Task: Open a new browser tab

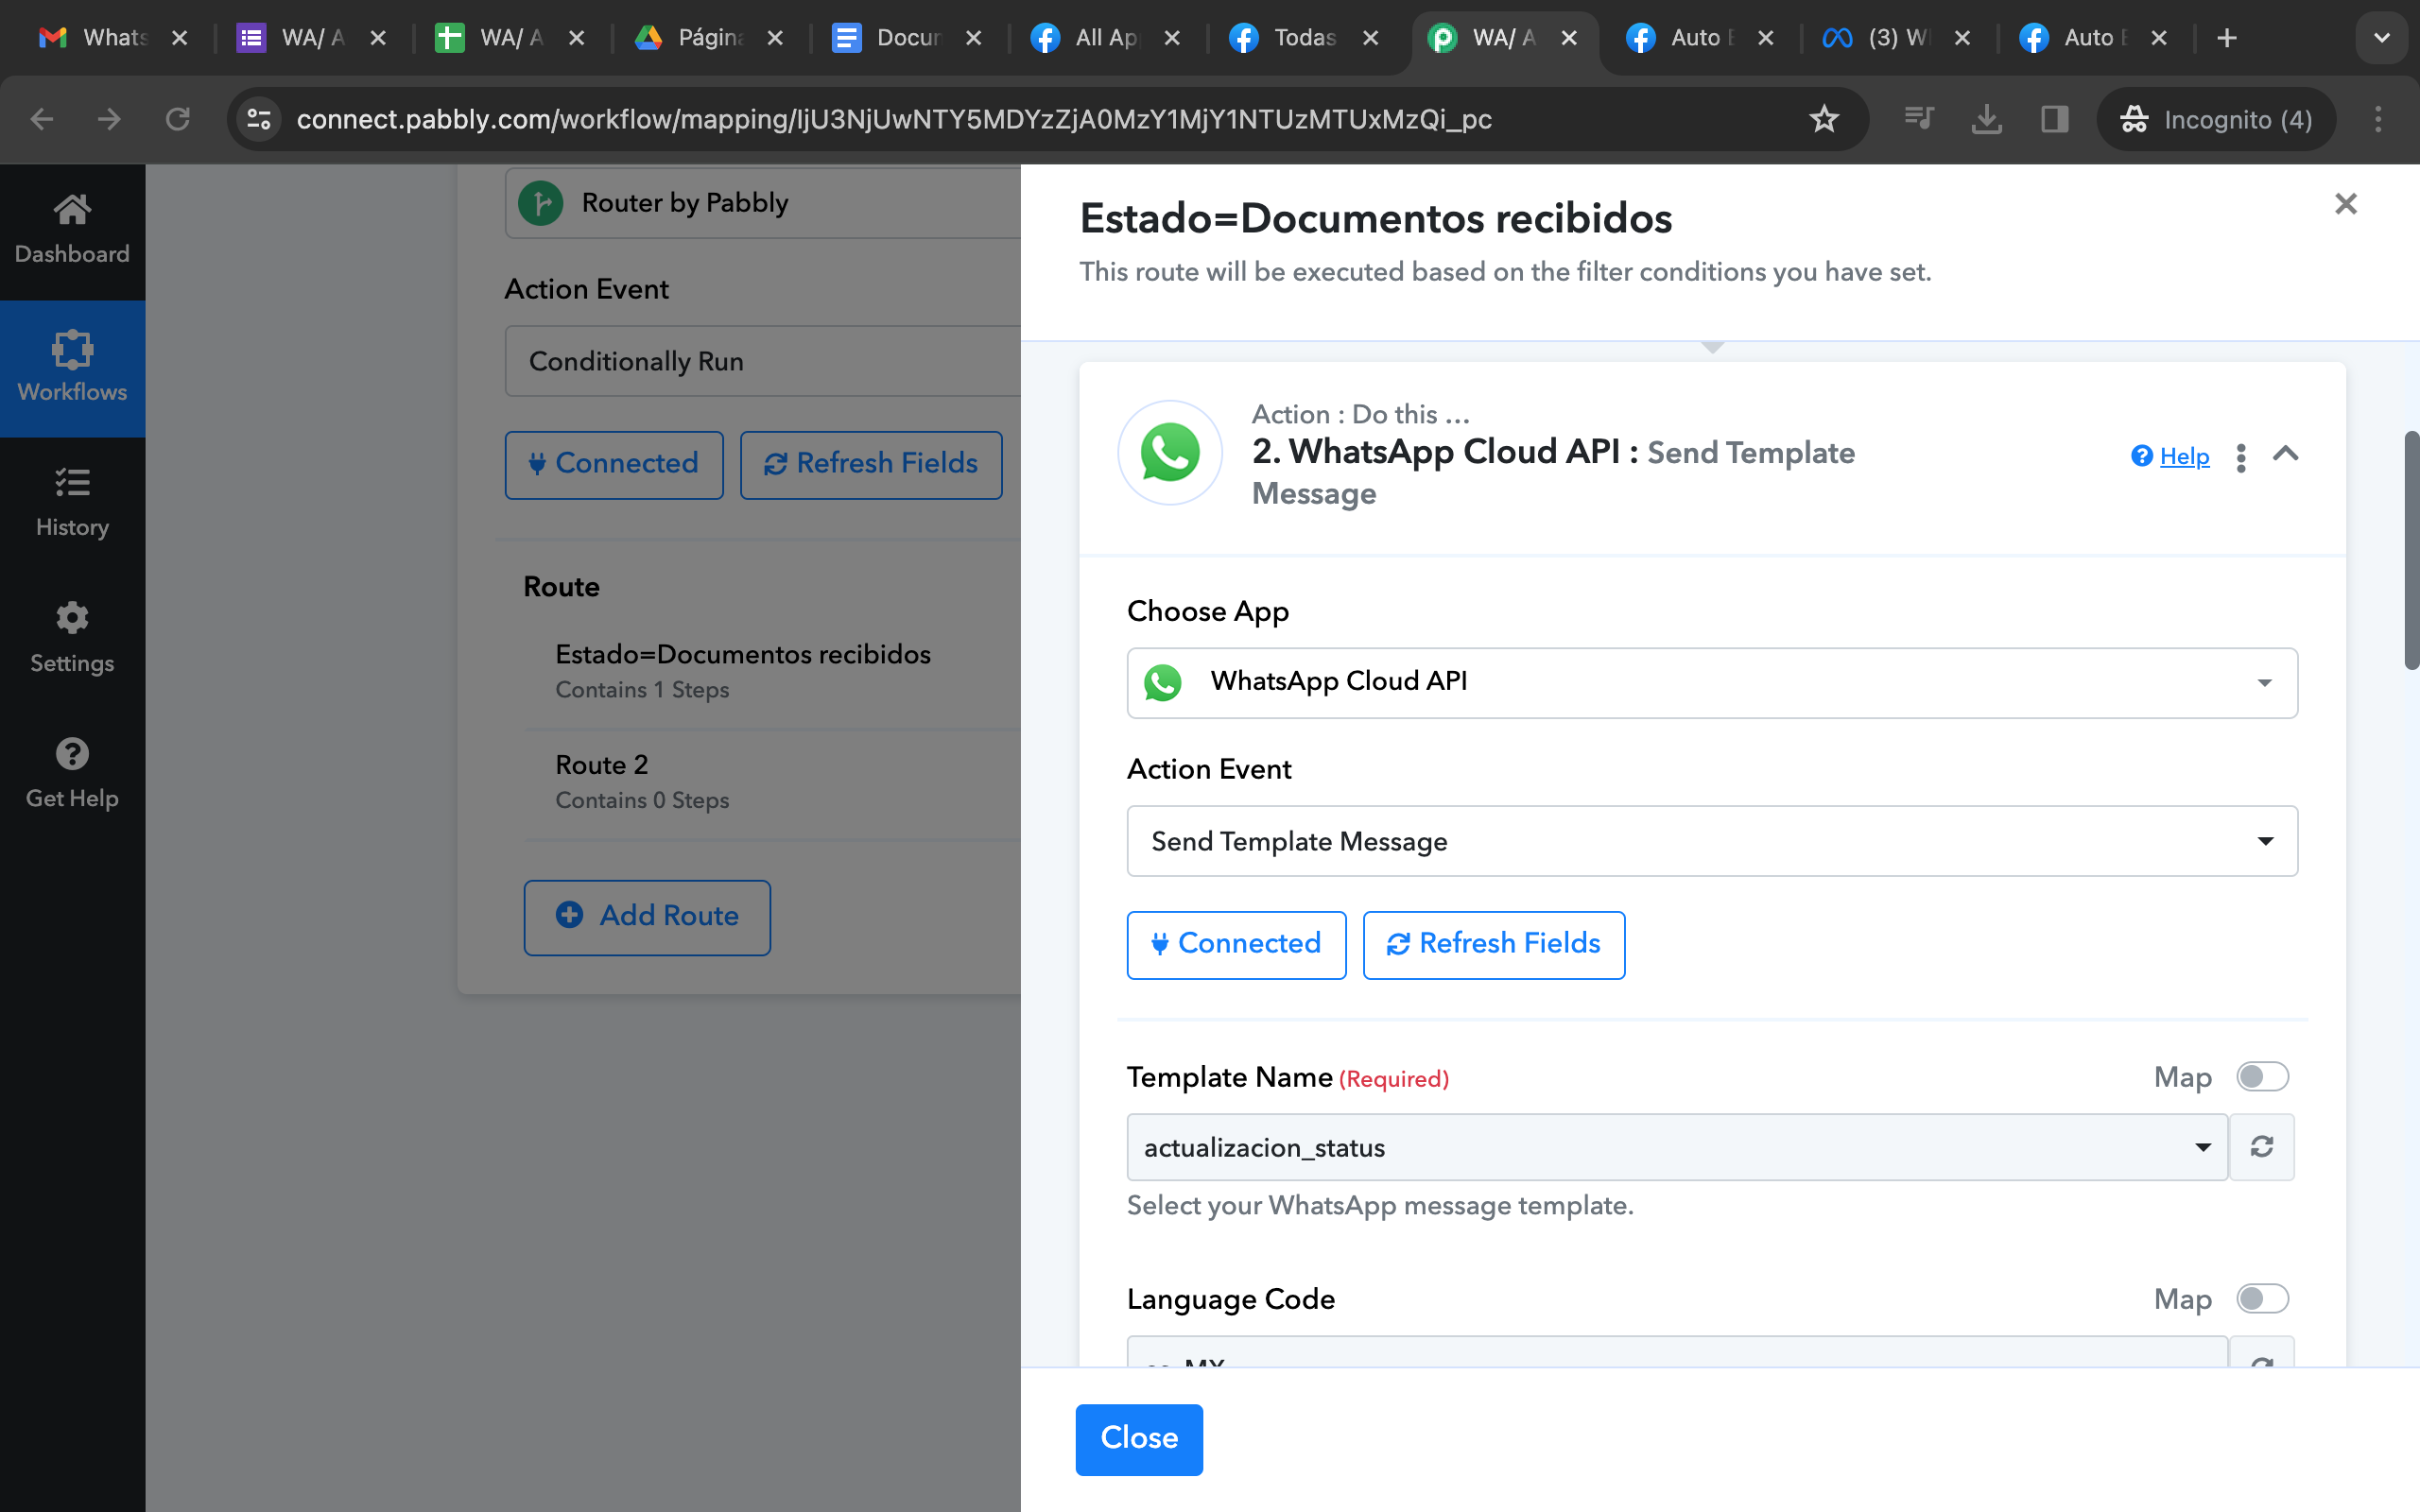Action: [x=2227, y=38]
